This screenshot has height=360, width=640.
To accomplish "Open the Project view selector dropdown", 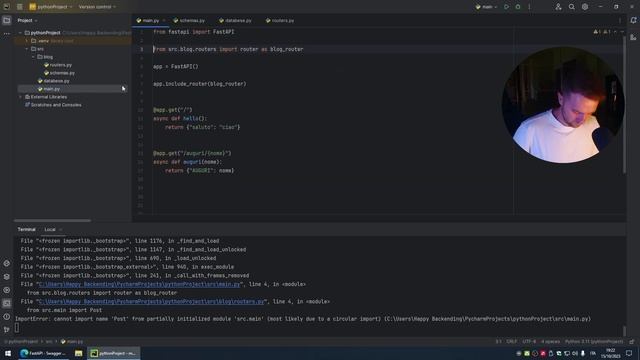I will [27, 20].
